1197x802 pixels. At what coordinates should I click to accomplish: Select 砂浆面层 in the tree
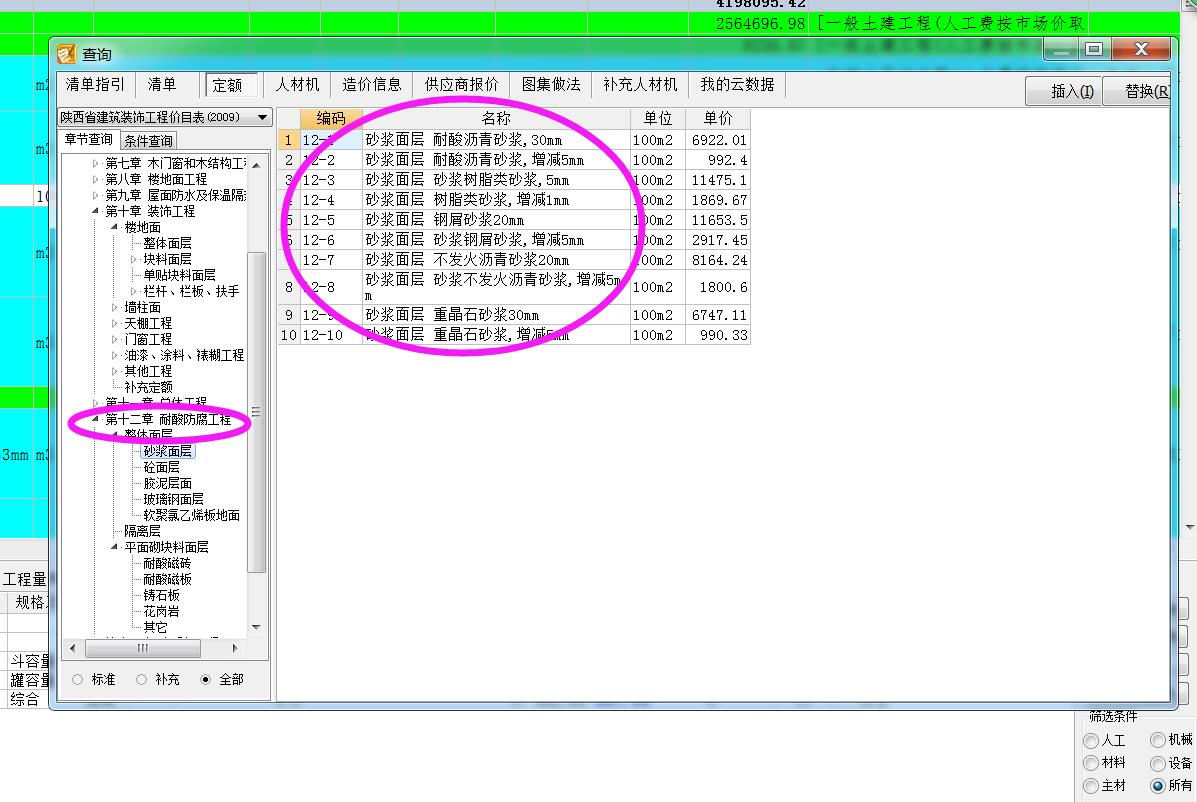tap(167, 451)
